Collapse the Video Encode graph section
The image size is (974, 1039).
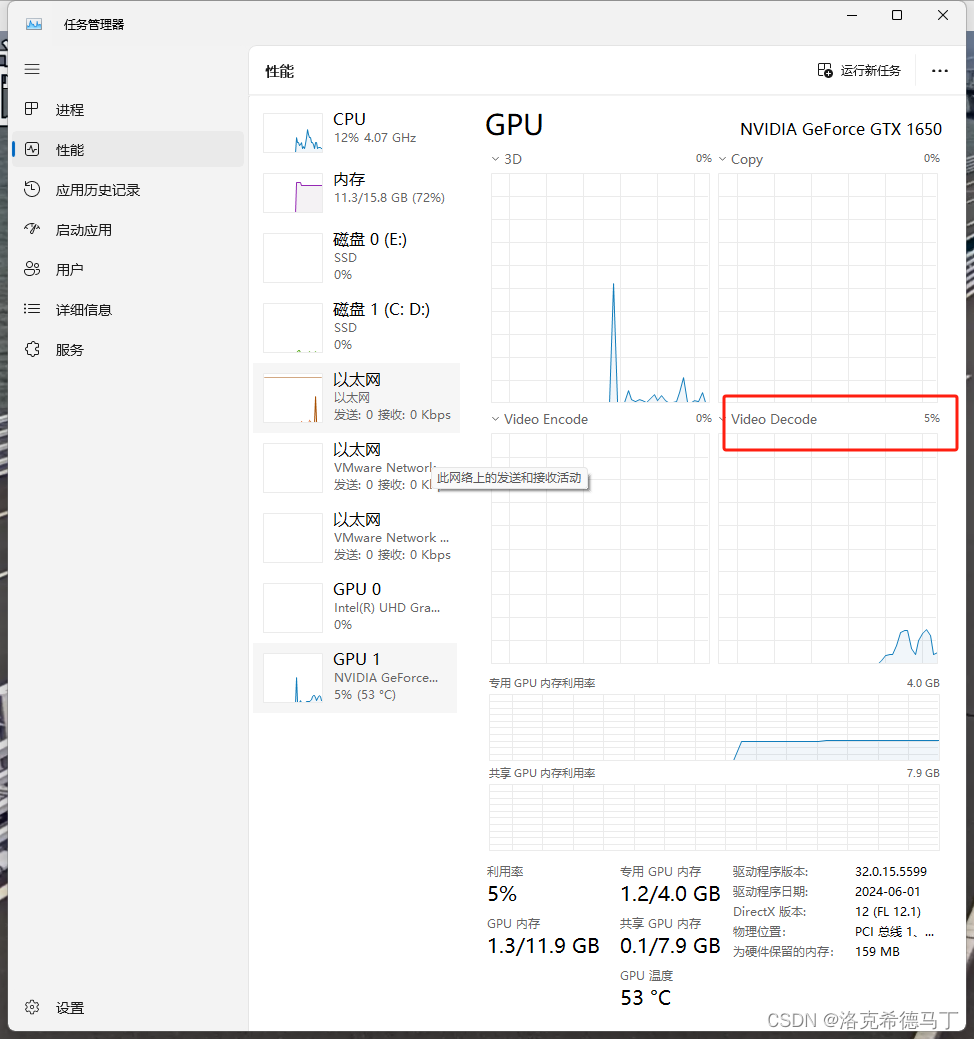[495, 419]
